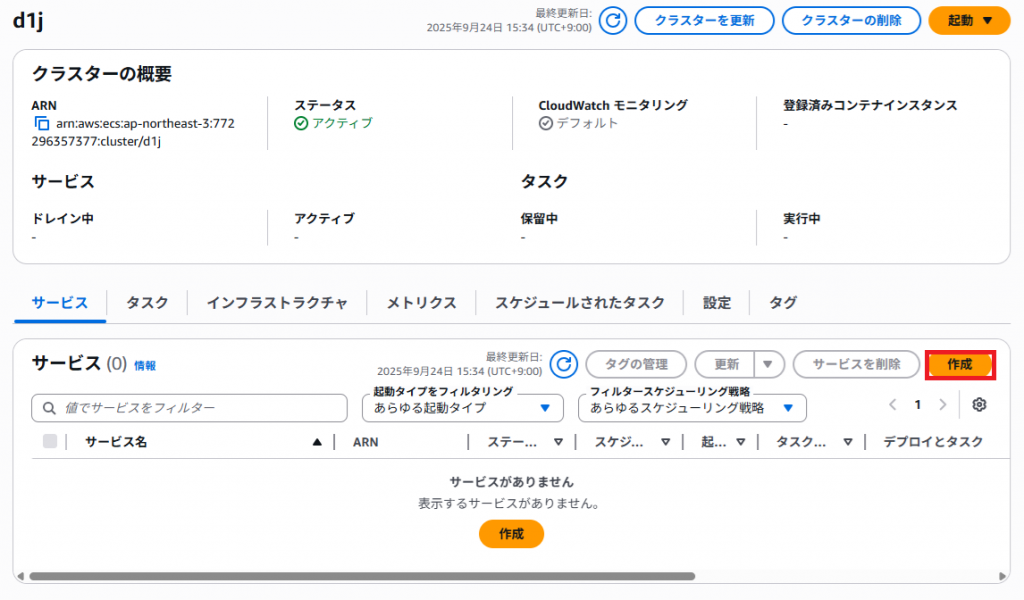Open table preferences with the gear icon

pyautogui.click(x=979, y=405)
